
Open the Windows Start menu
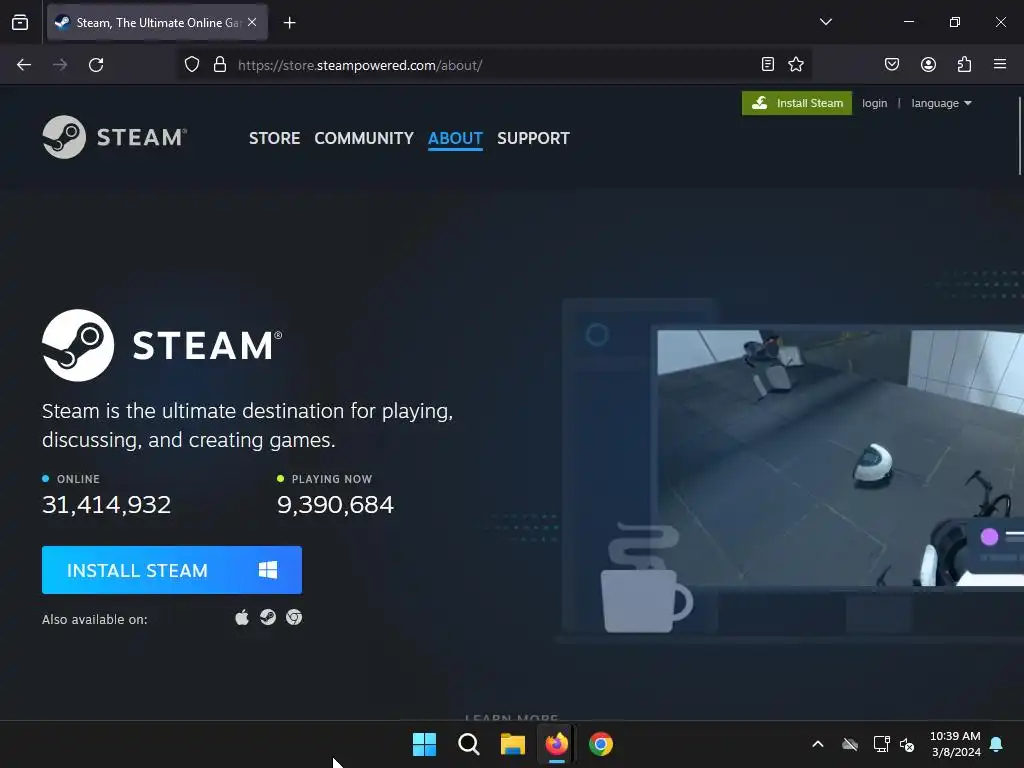tap(424, 744)
